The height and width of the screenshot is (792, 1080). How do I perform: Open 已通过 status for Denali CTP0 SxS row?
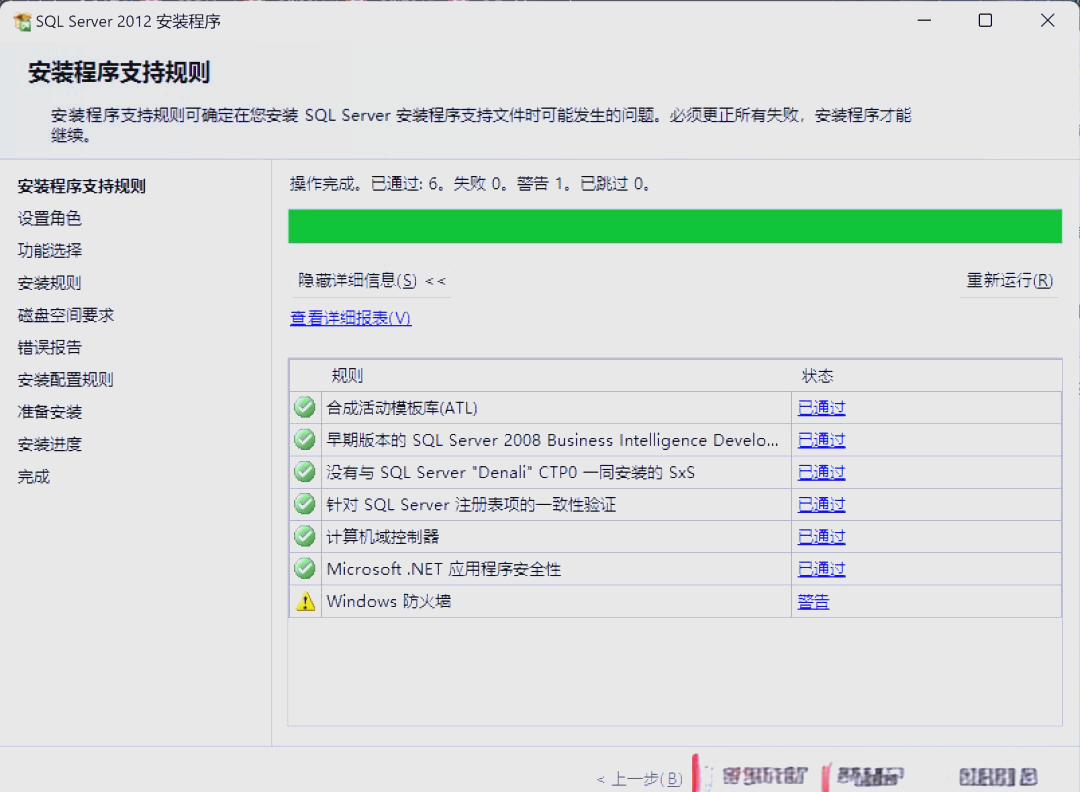(821, 472)
